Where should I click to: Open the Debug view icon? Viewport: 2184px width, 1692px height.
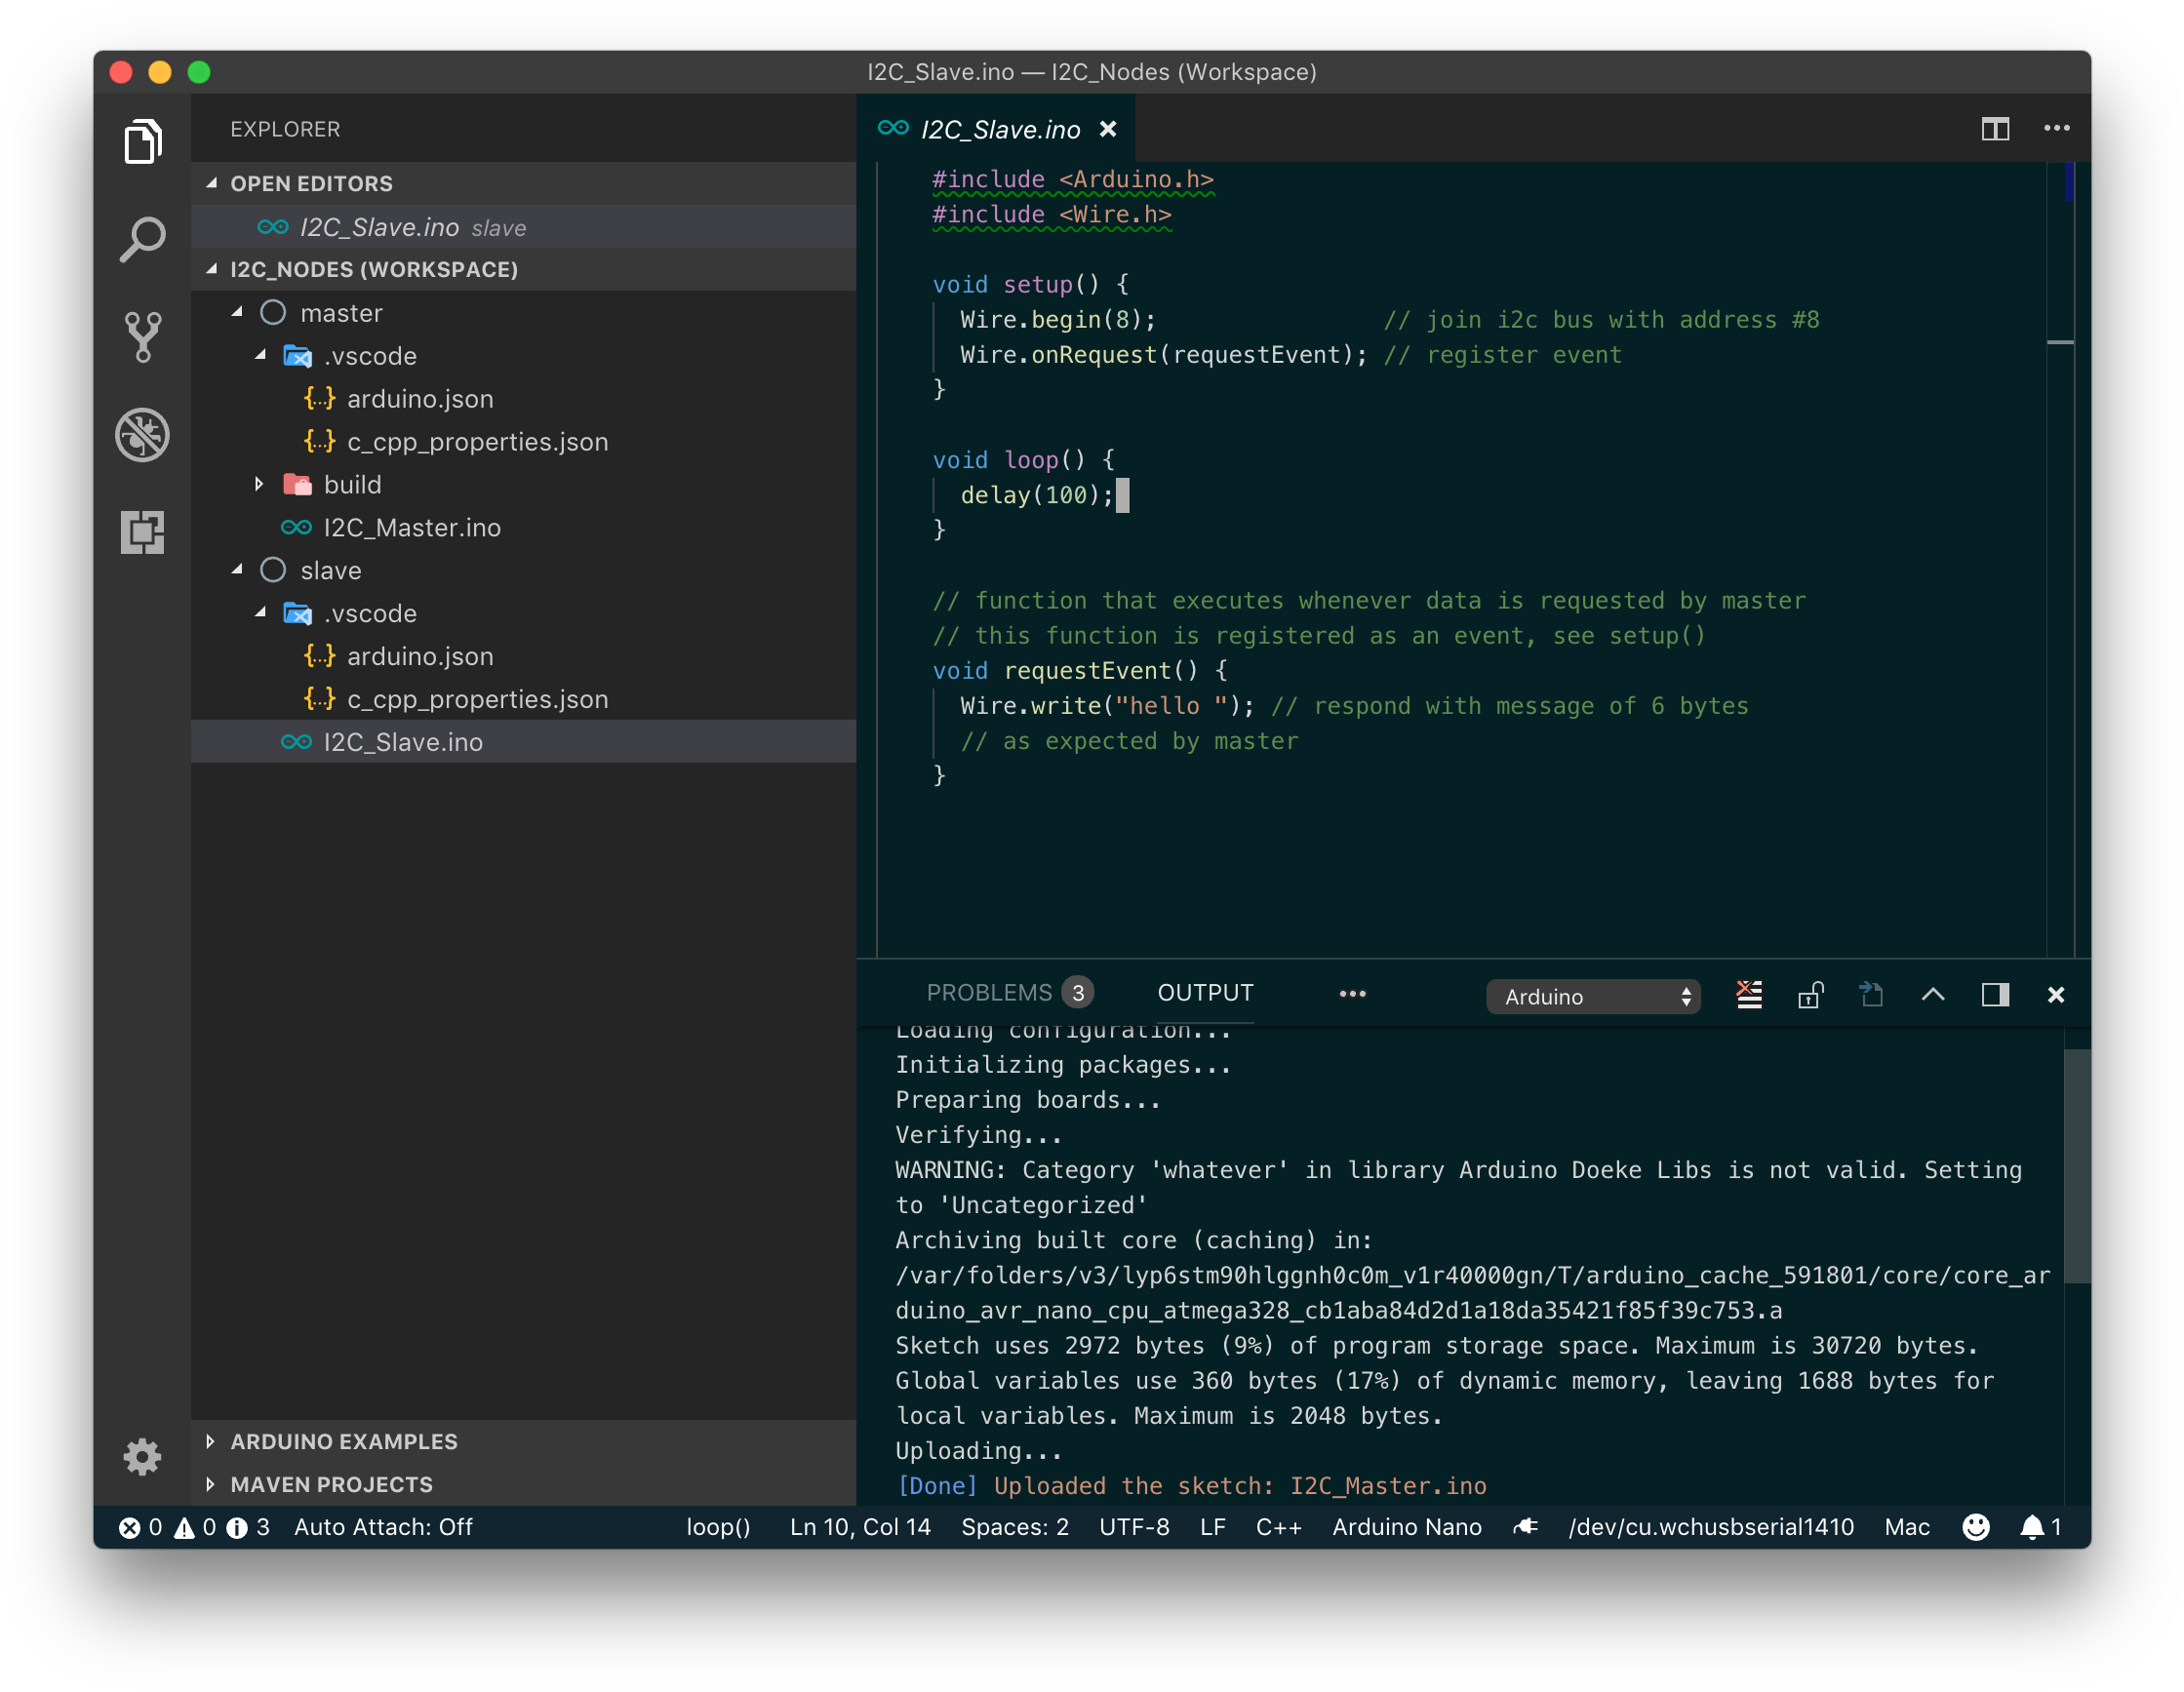click(142, 434)
